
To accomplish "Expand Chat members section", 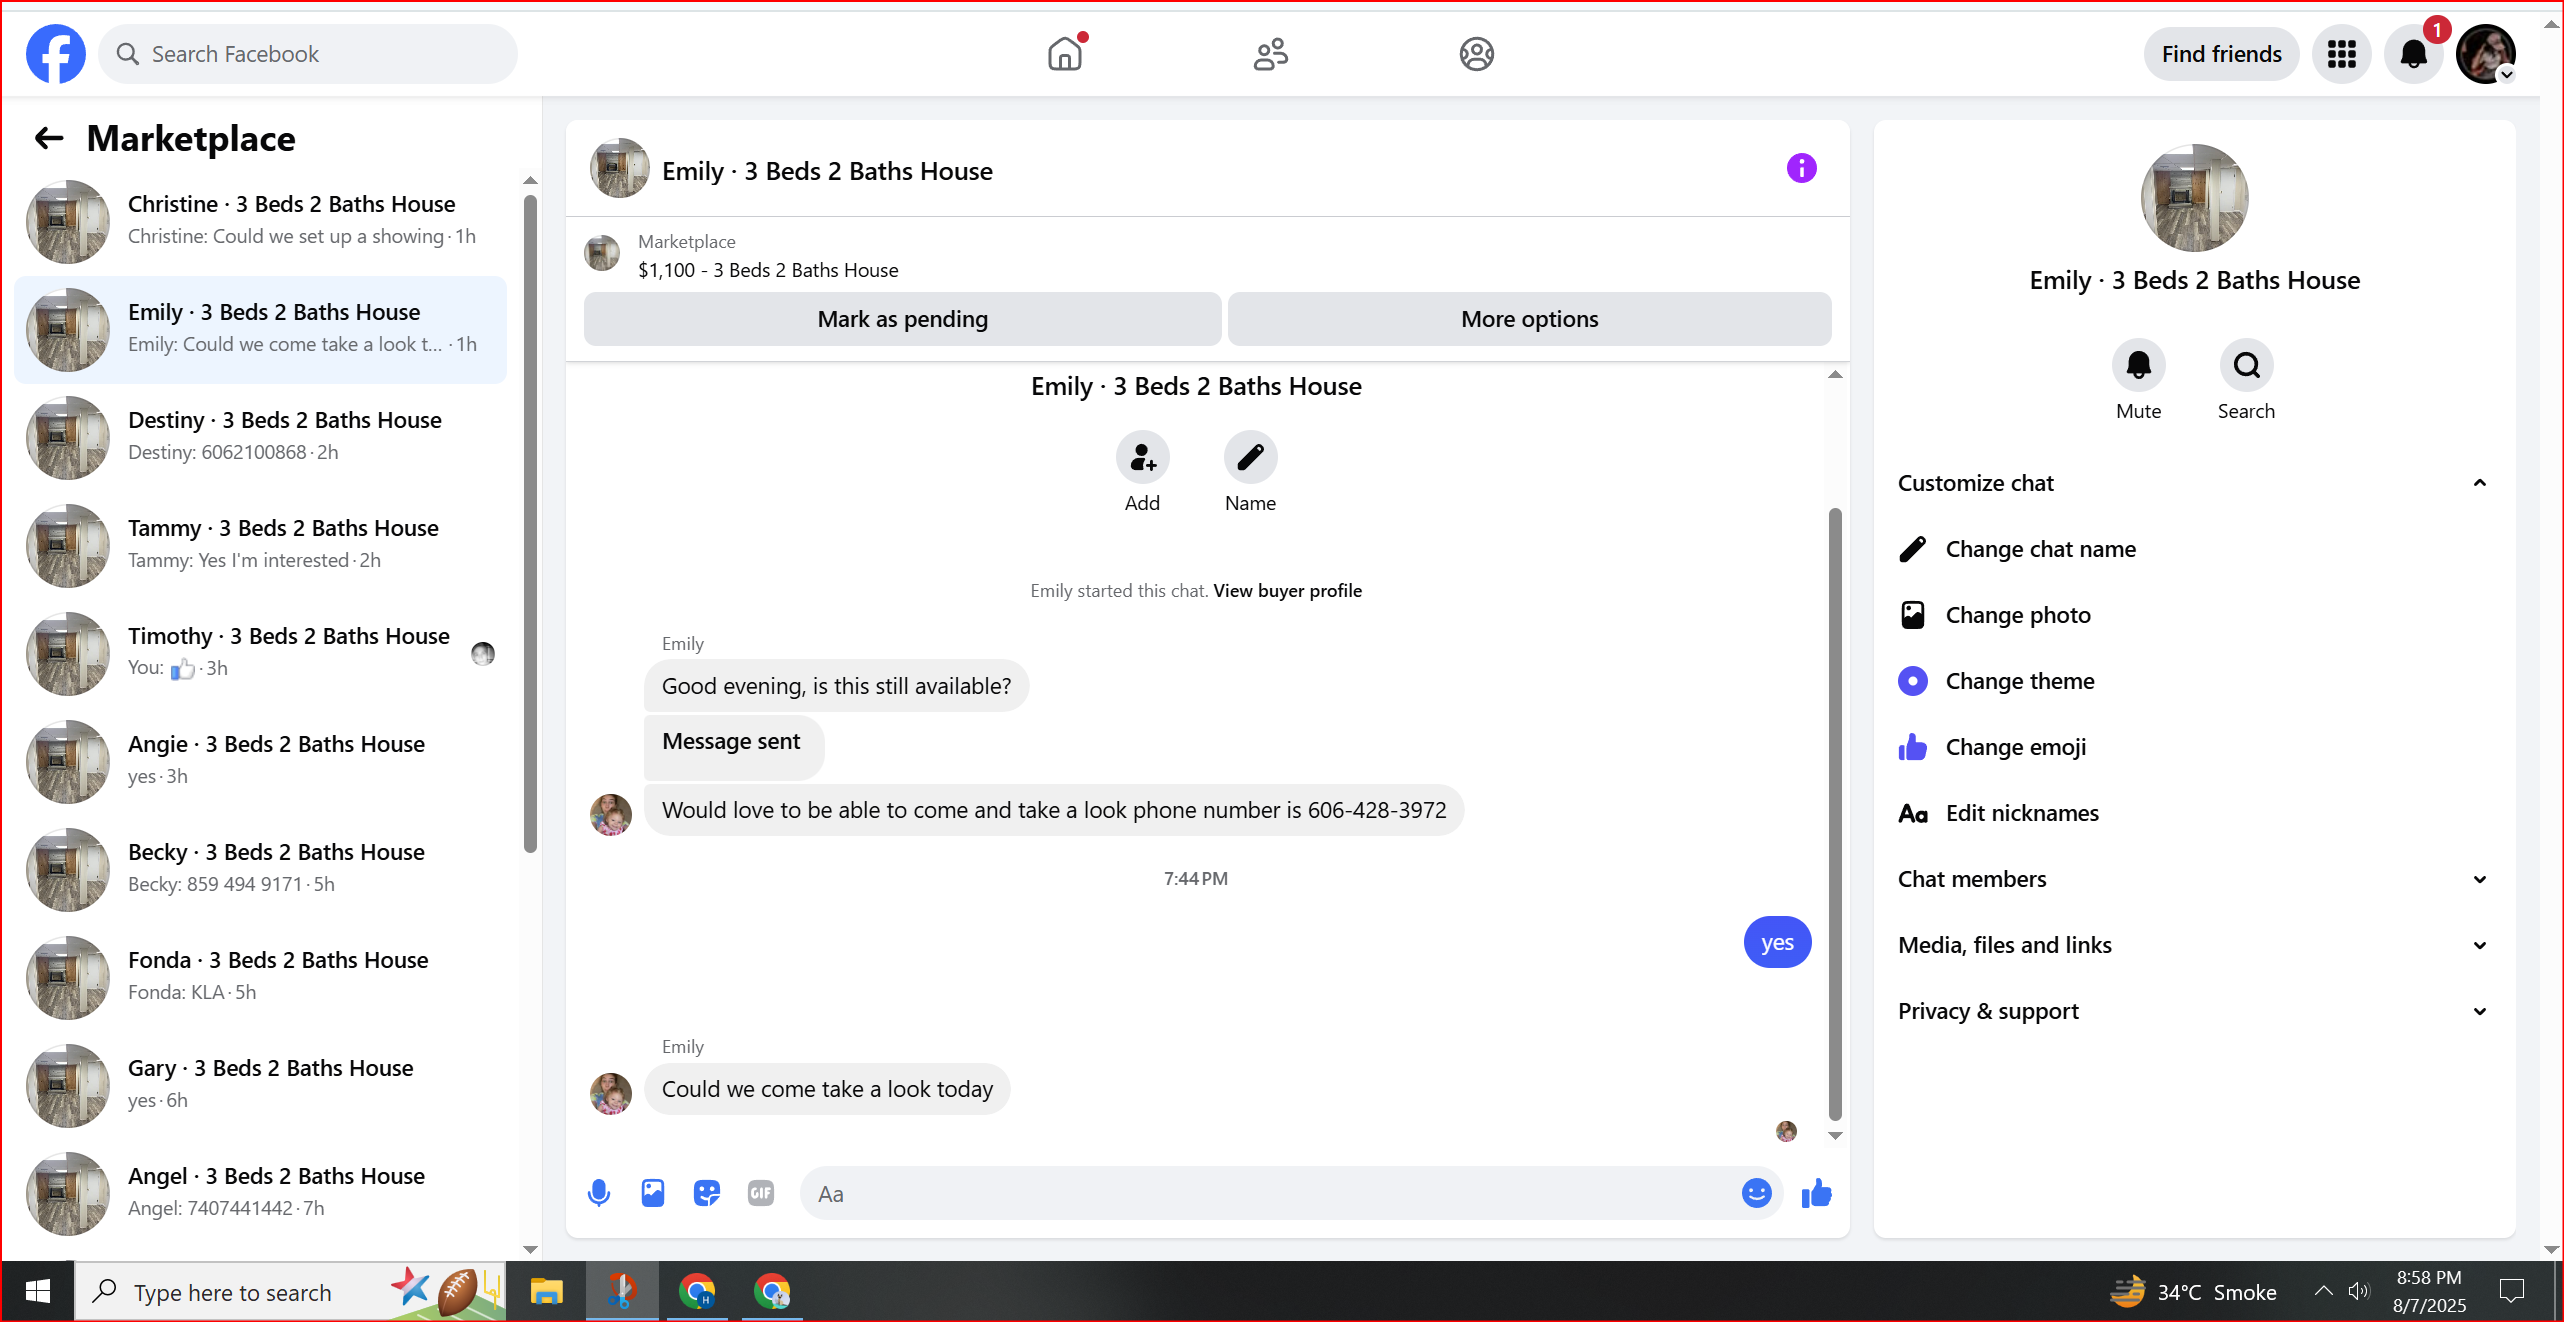I will 2195,879.
